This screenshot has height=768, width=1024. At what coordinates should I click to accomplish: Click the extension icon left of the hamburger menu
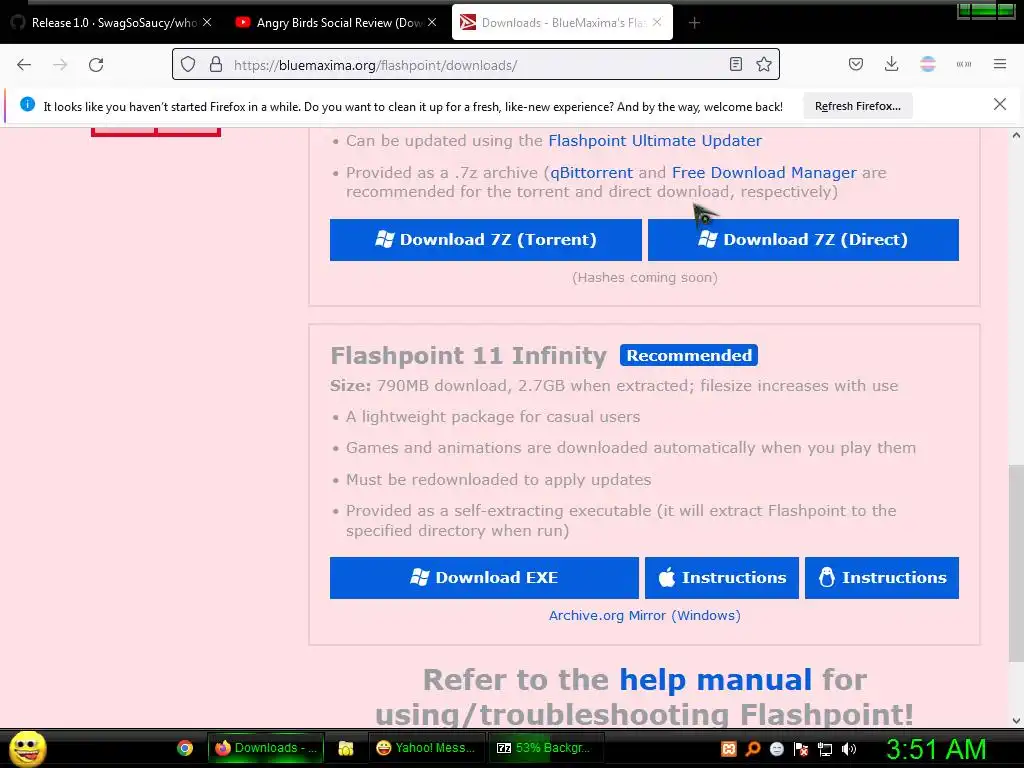click(x=963, y=65)
